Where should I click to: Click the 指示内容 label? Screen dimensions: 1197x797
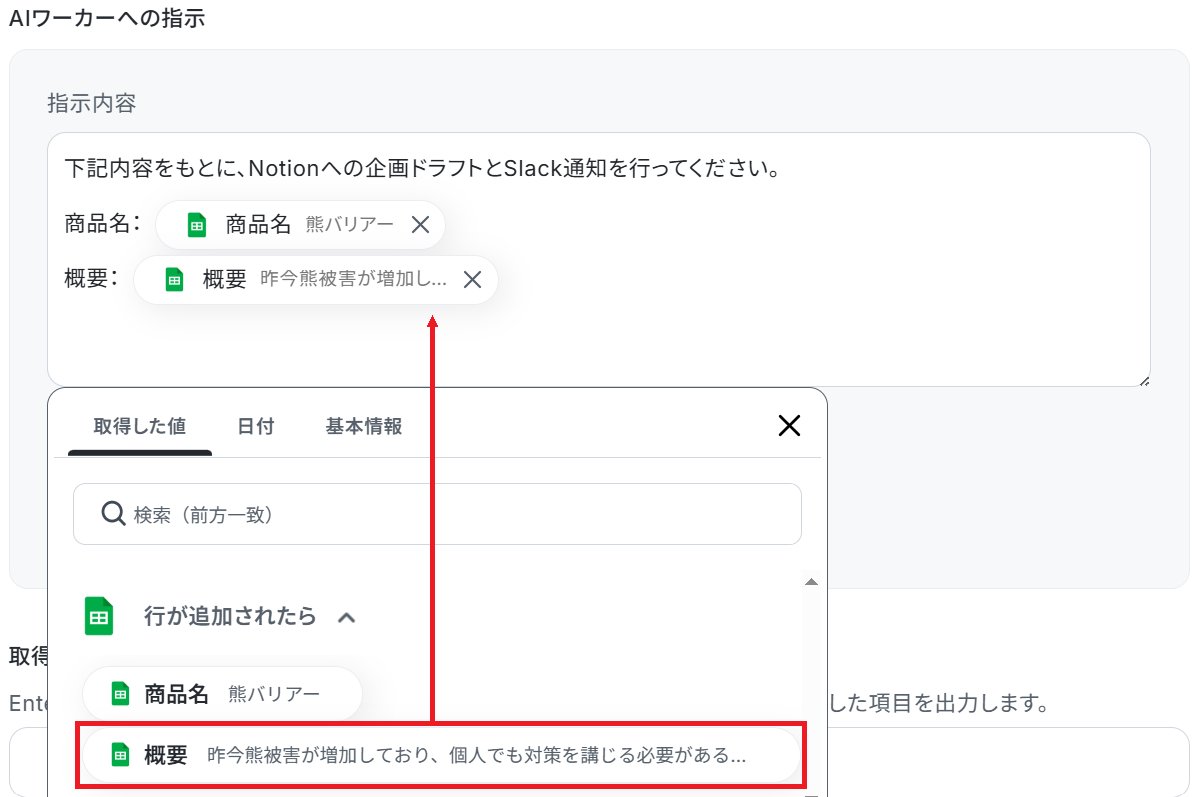coord(92,103)
